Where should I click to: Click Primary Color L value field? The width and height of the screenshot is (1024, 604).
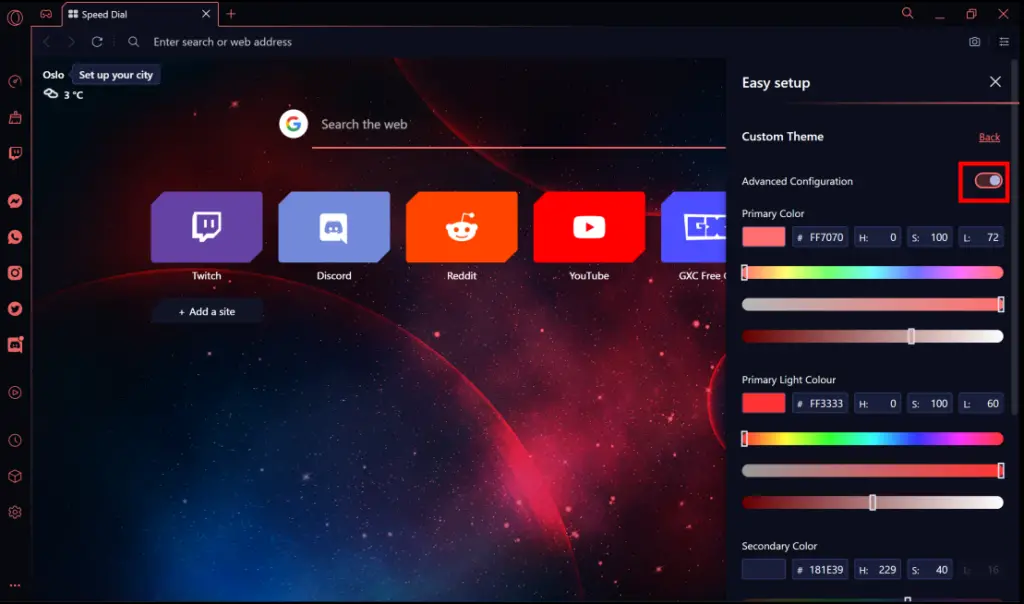click(x=981, y=237)
